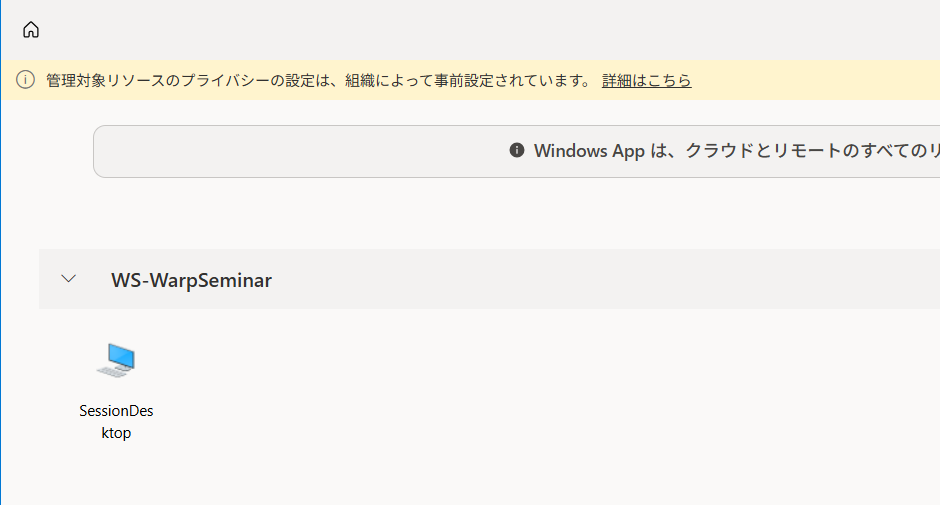The image size is (940, 505).
Task: Click the Windows App info icon in notice
Action: point(517,150)
